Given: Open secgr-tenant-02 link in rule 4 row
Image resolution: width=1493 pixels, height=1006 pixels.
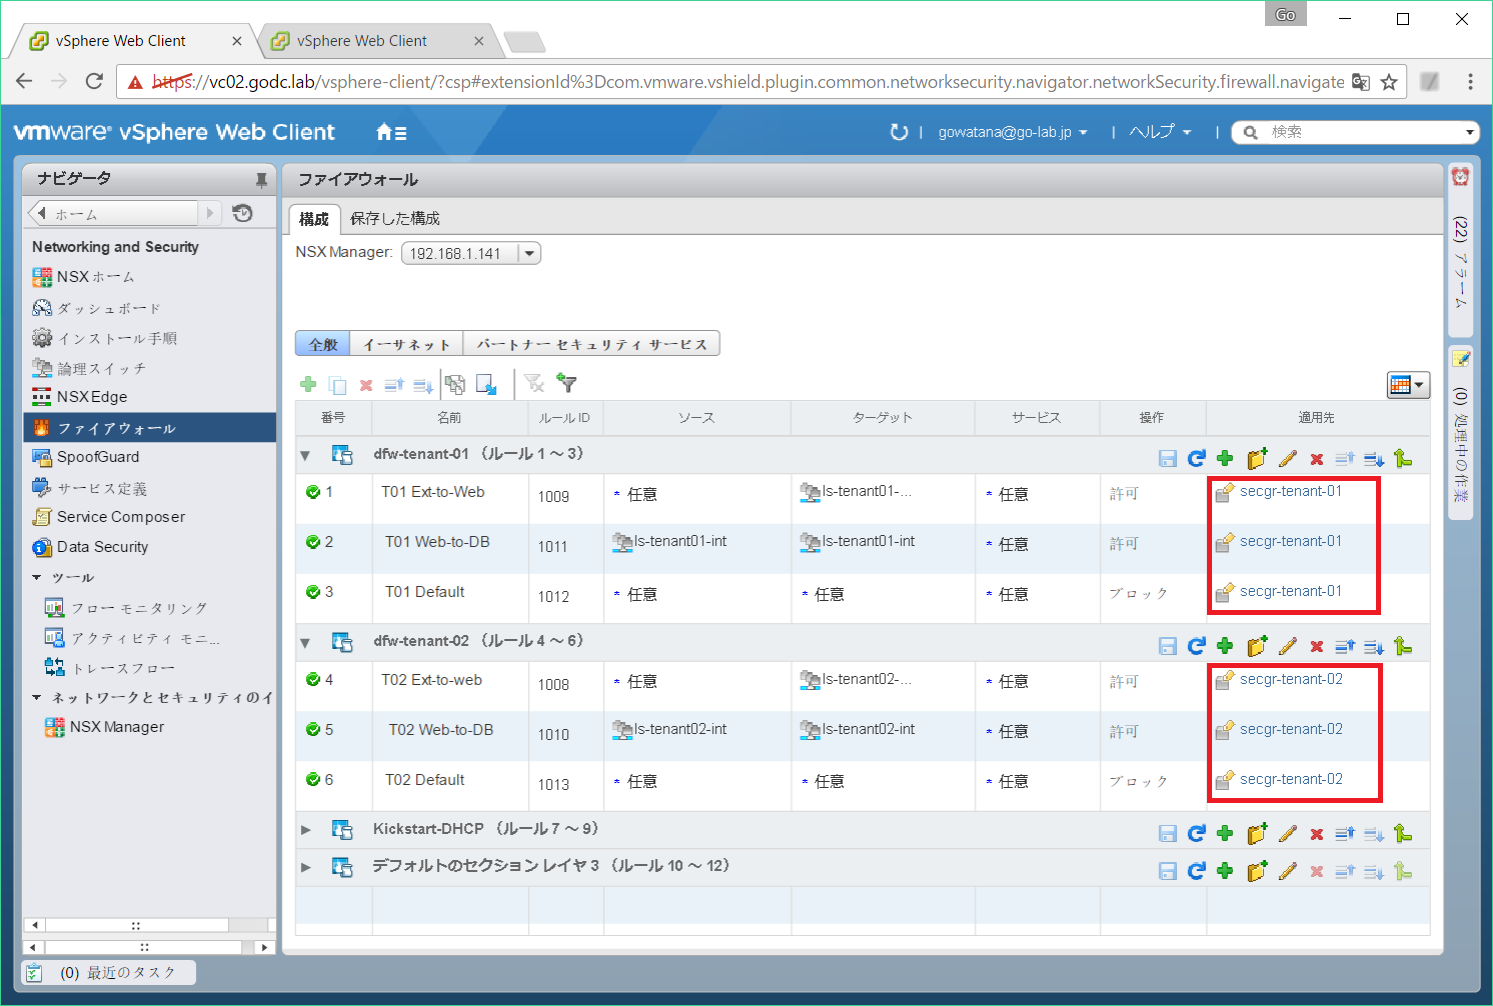Looking at the screenshot, I should click(x=1291, y=679).
